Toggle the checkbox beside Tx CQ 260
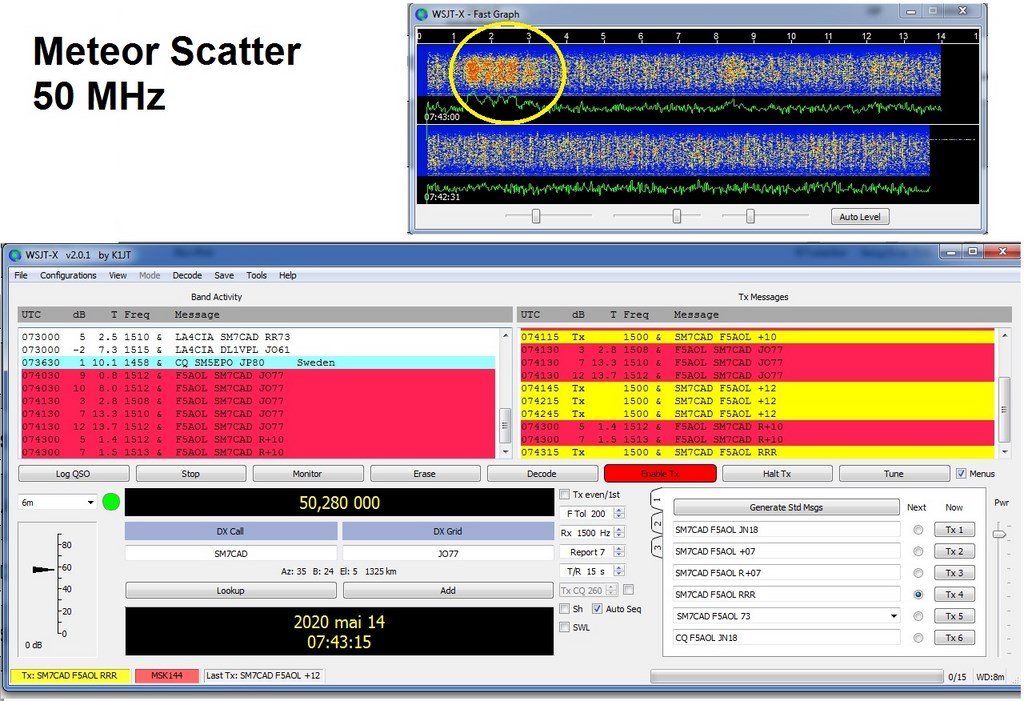The height and width of the screenshot is (701, 1024). (628, 590)
